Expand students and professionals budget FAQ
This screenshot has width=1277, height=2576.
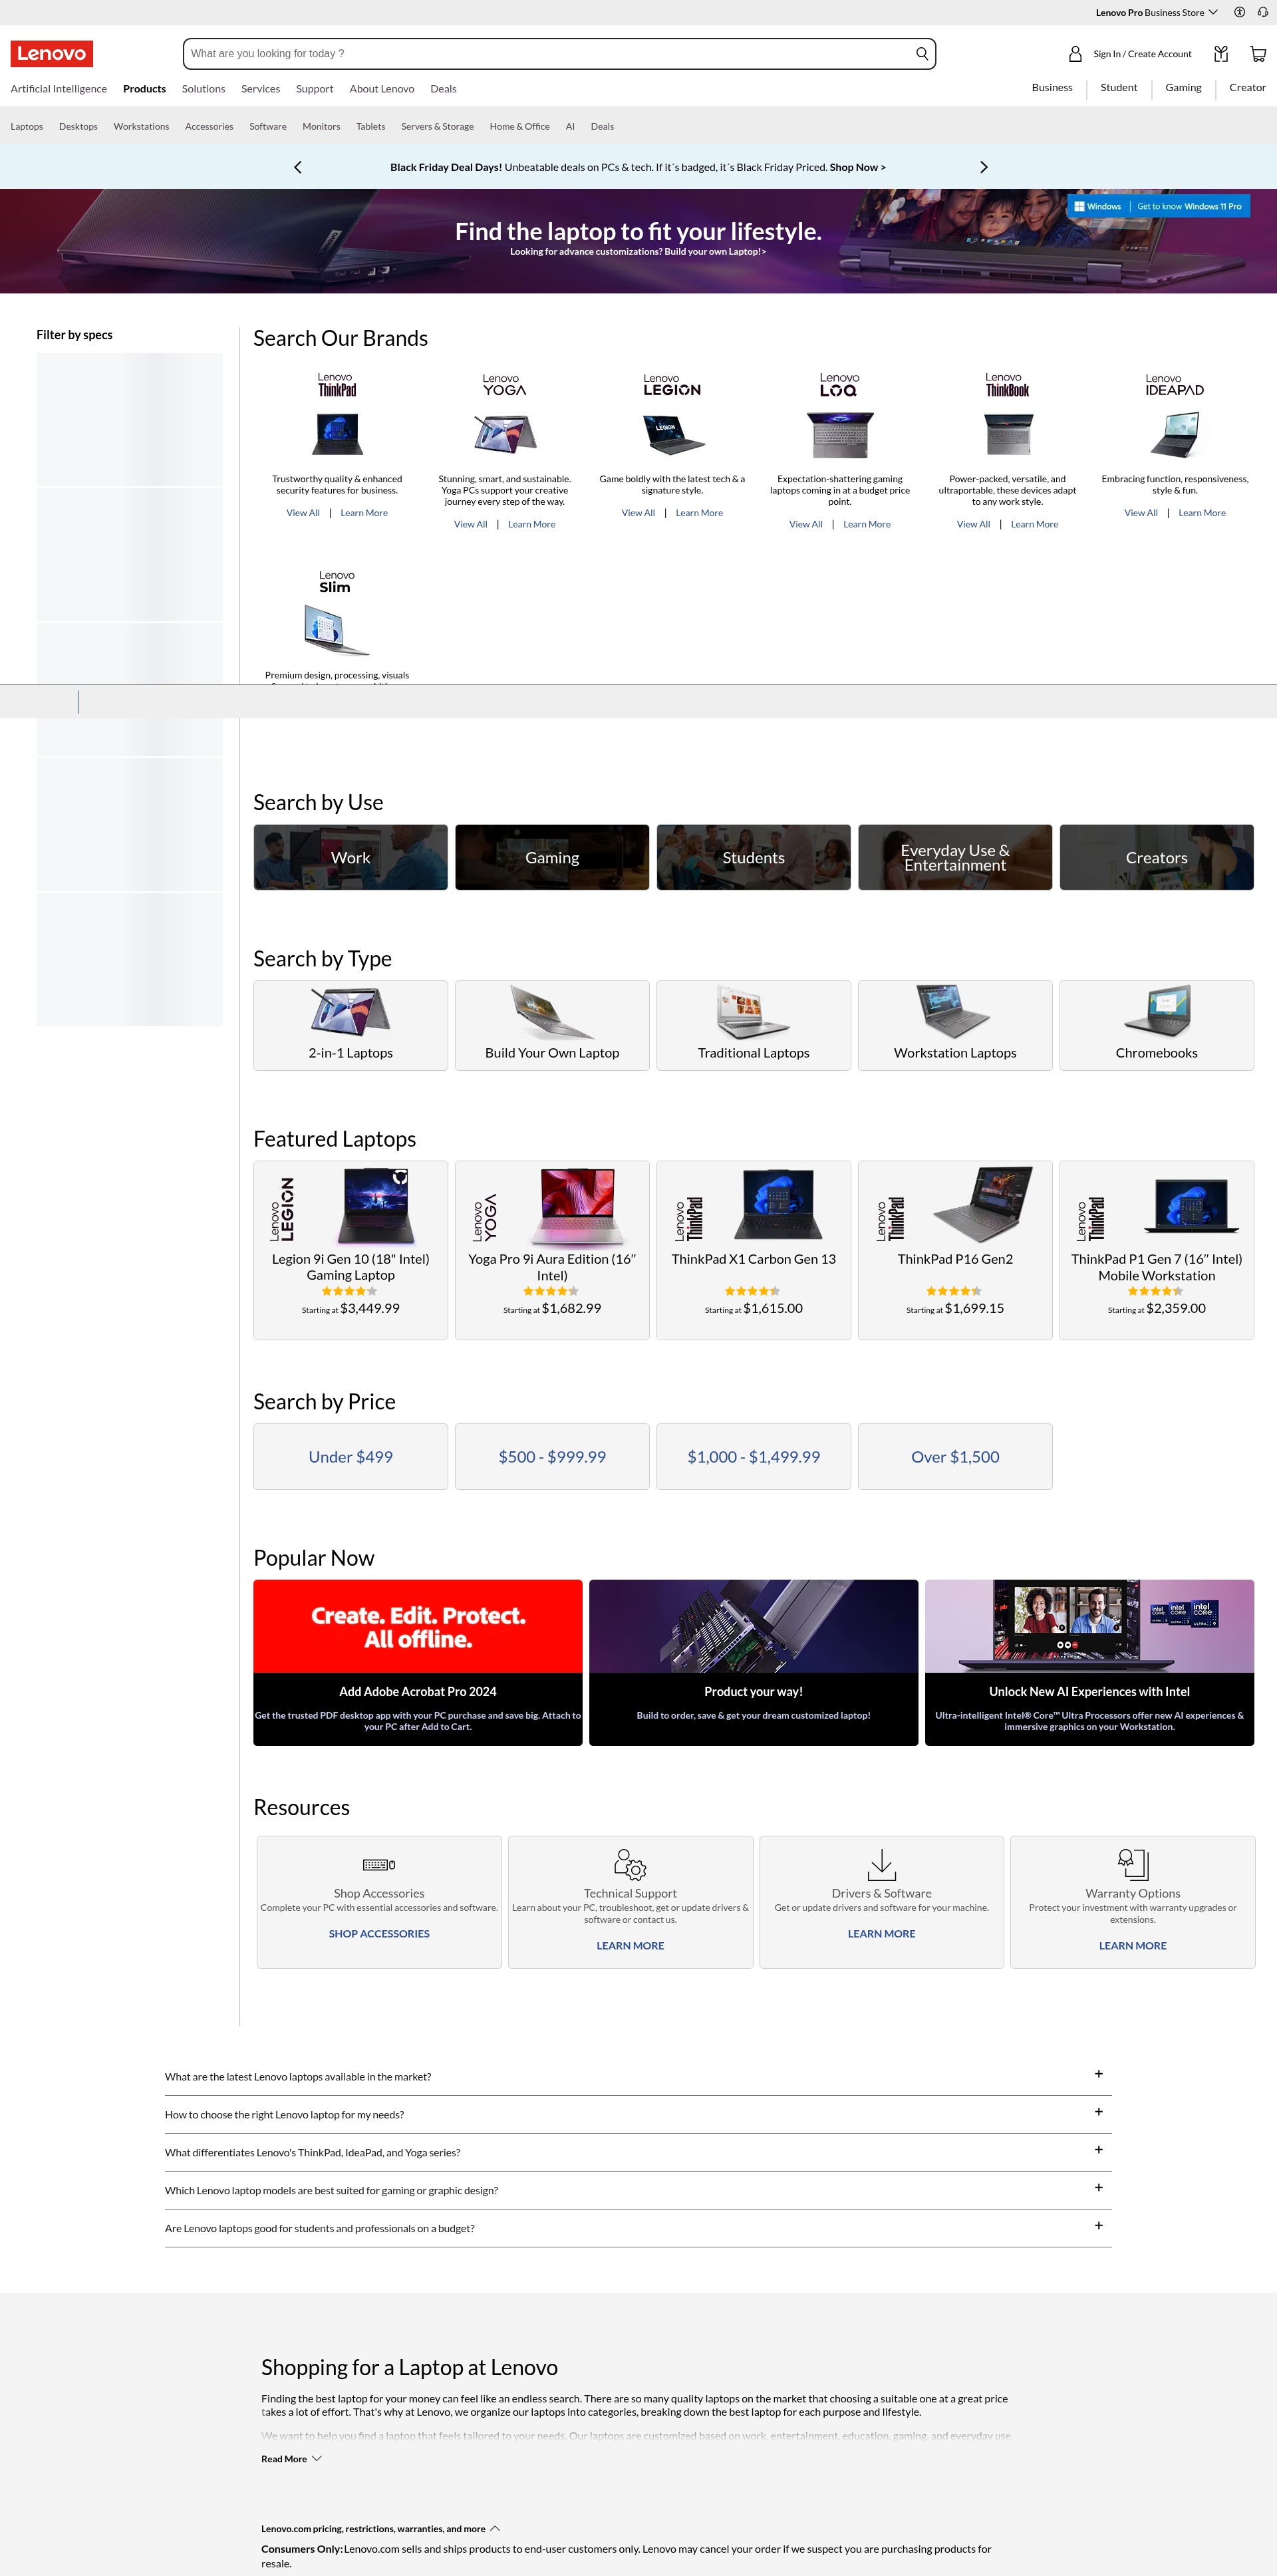(x=638, y=2228)
